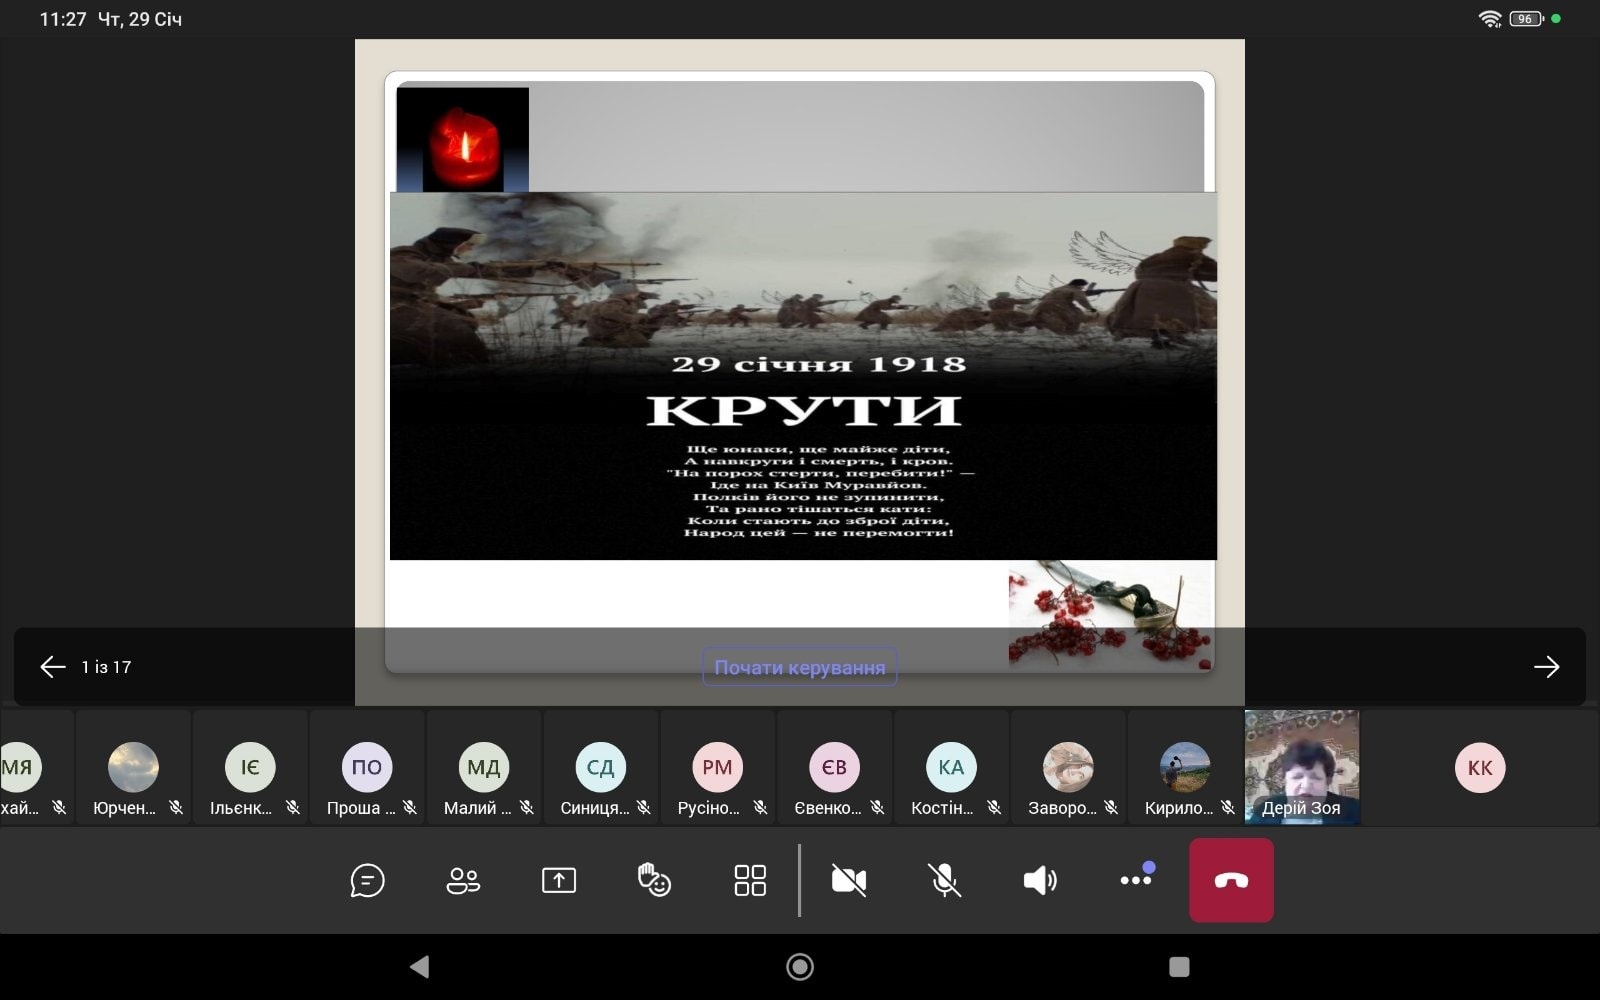Go to the previous slide
Image resolution: width=1600 pixels, height=1000 pixels.
(53, 667)
